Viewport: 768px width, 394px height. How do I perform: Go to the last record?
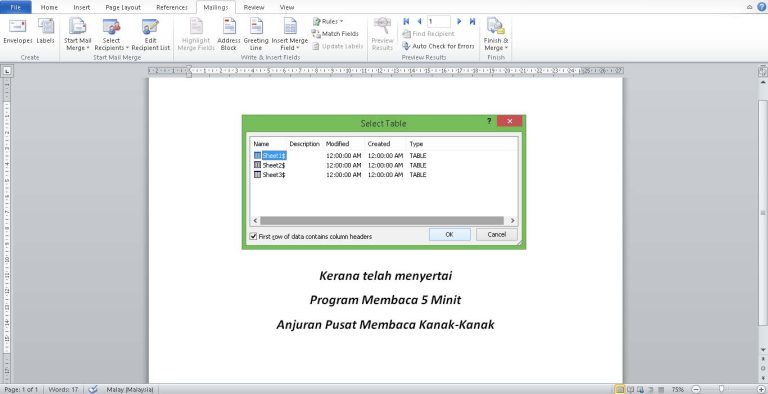click(x=472, y=22)
